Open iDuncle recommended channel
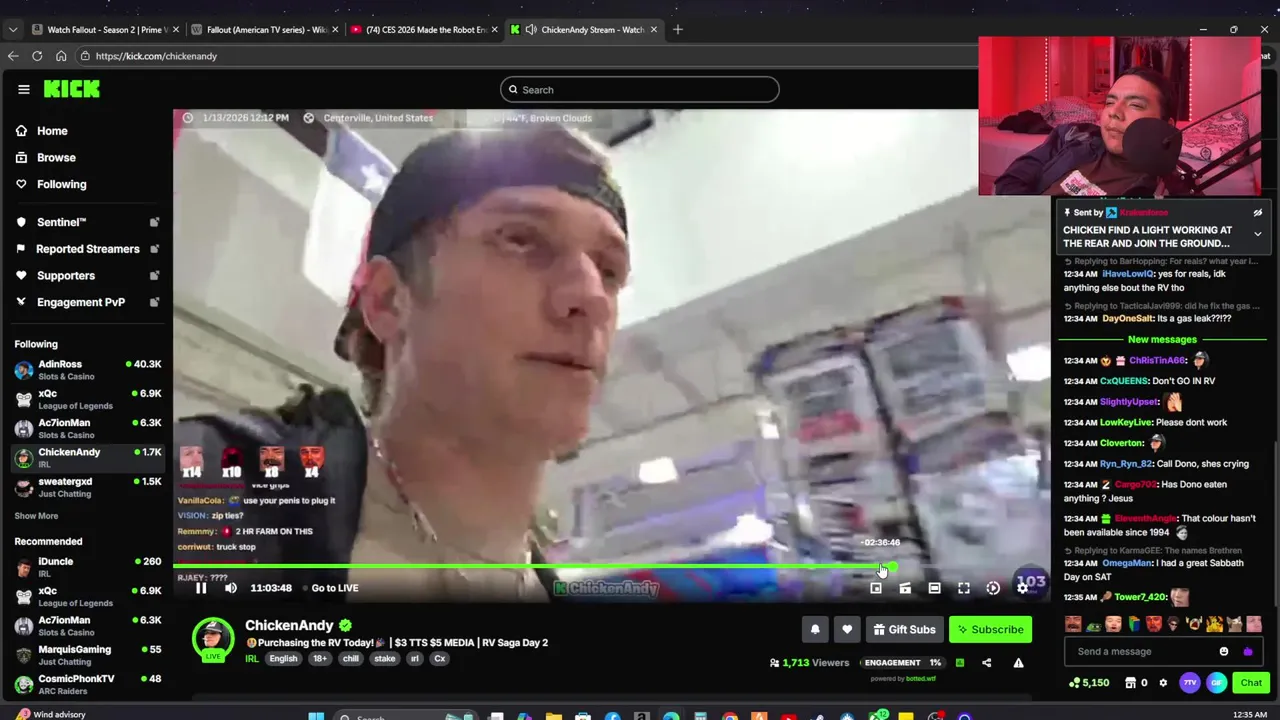Image resolution: width=1280 pixels, height=720 pixels. (x=87, y=567)
